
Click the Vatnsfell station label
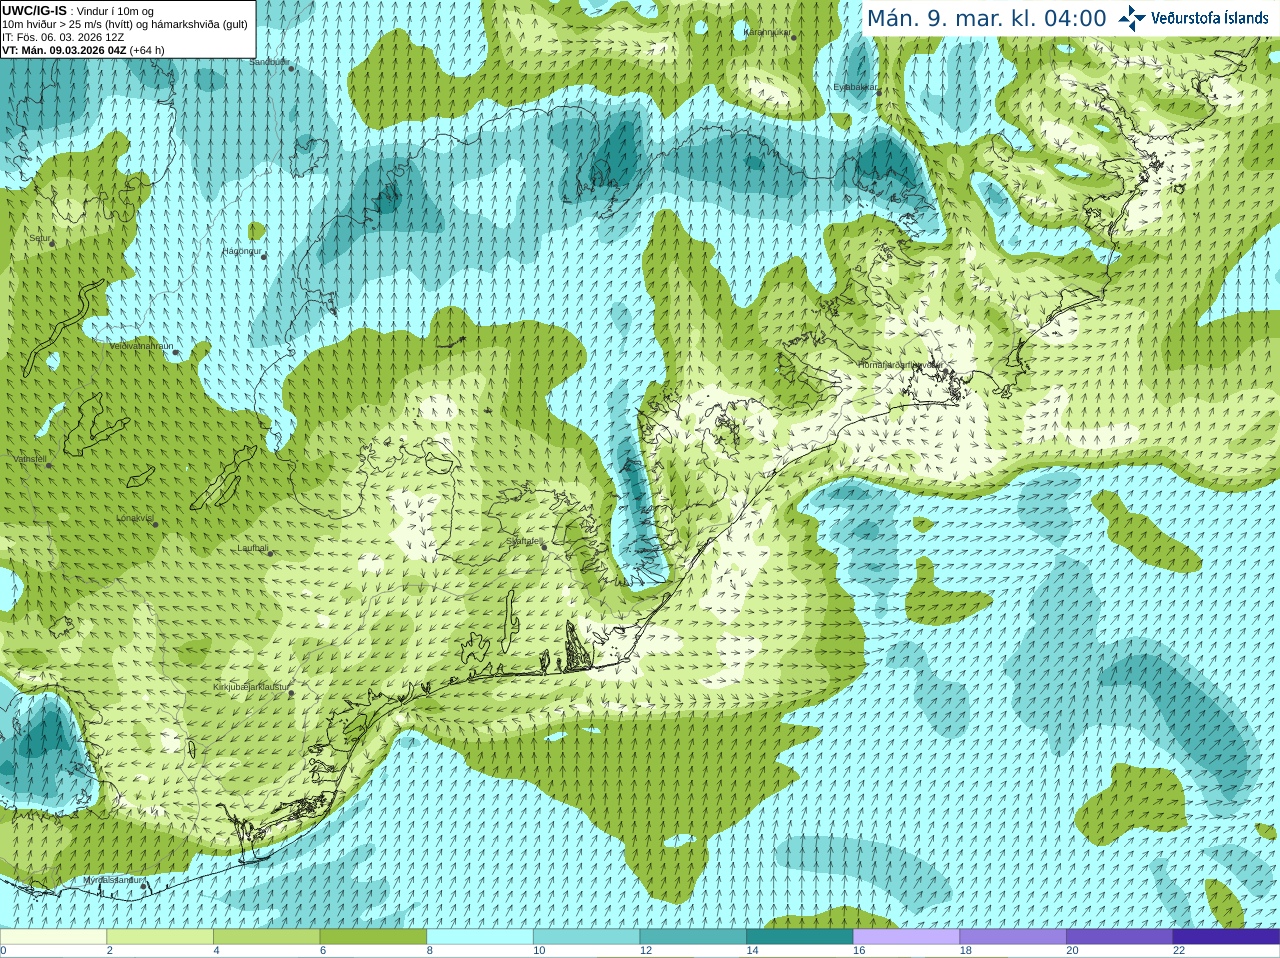30,459
